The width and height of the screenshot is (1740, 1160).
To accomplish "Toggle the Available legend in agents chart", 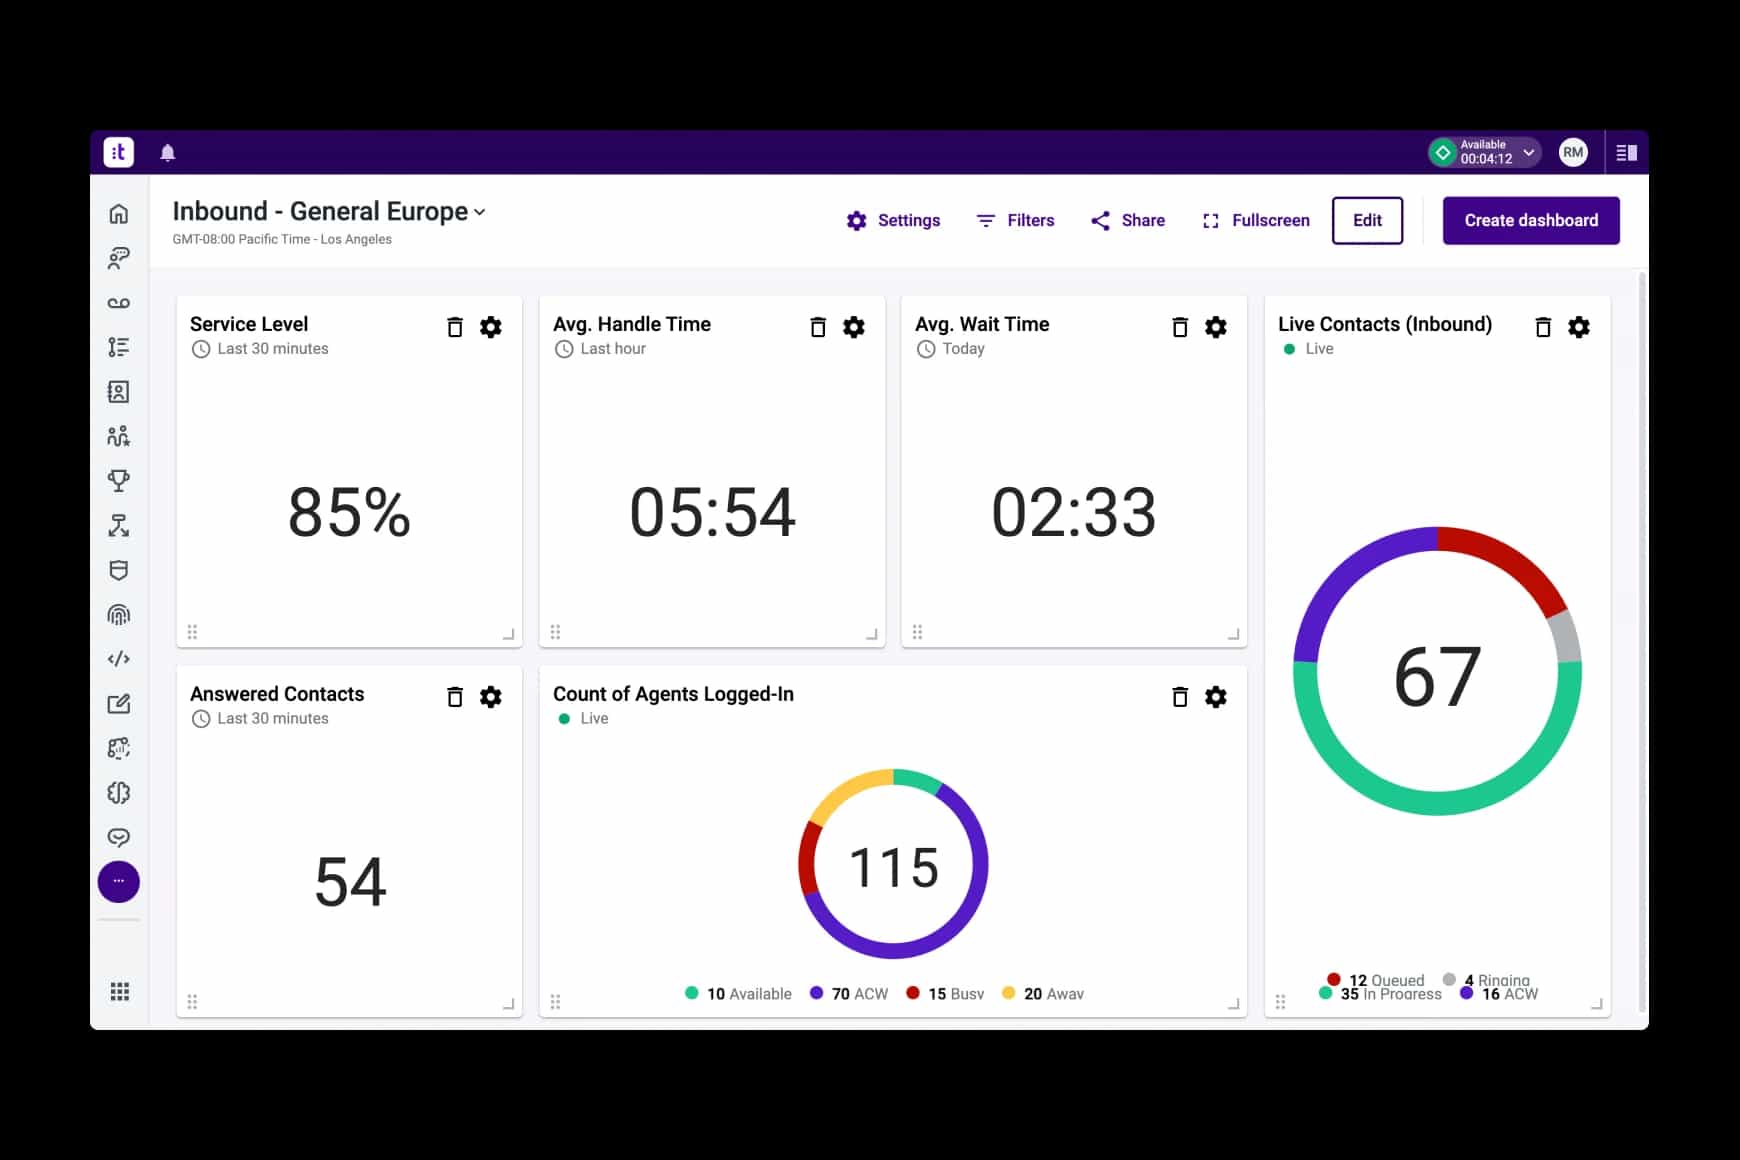I will tap(738, 993).
